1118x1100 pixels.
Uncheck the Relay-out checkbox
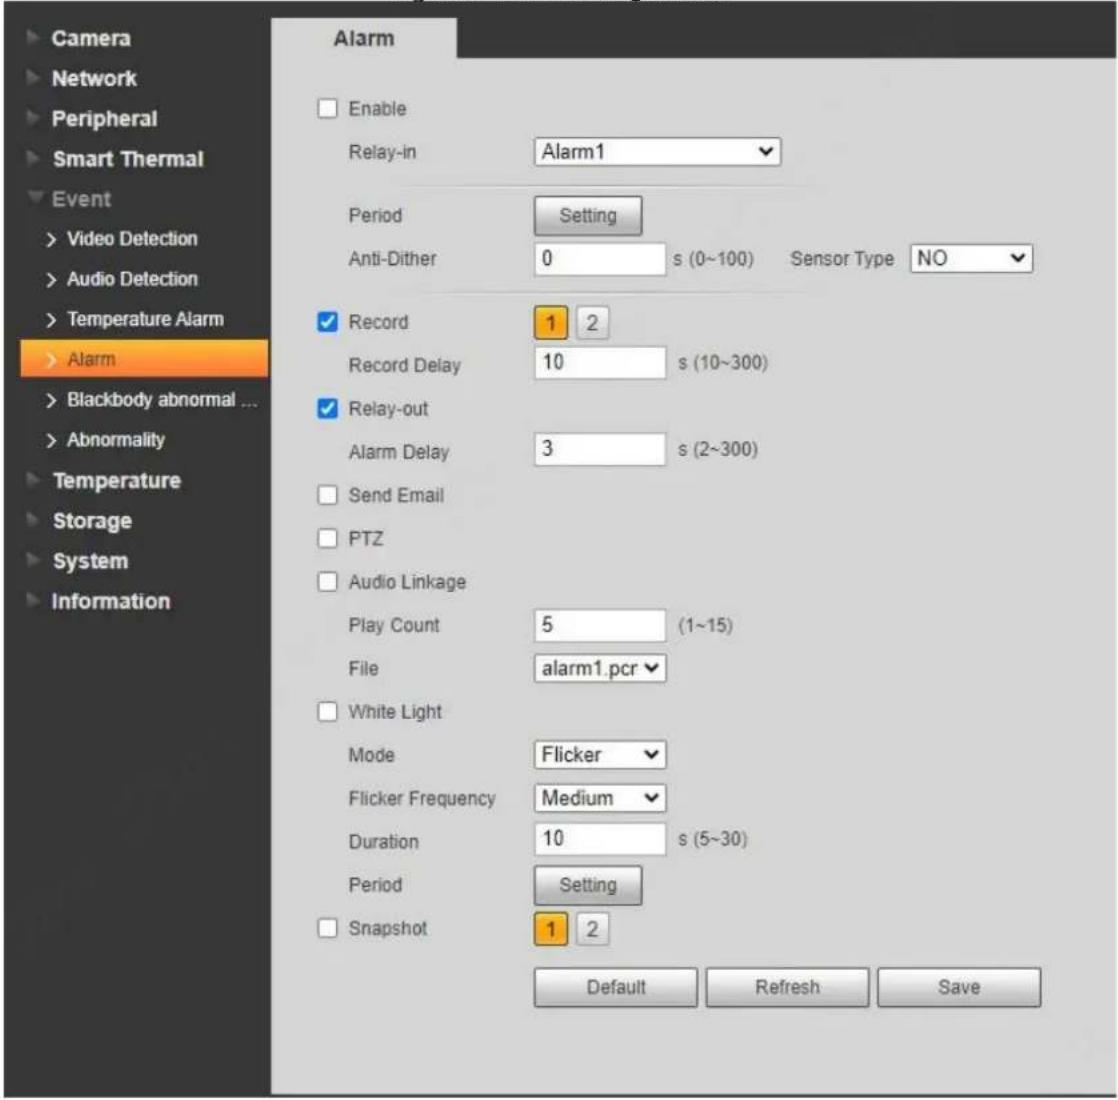(327, 408)
